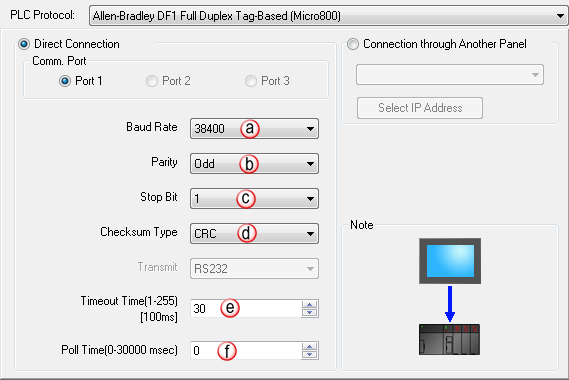
Task: Click the blue HMI panel screen icon
Action: [x=450, y=261]
